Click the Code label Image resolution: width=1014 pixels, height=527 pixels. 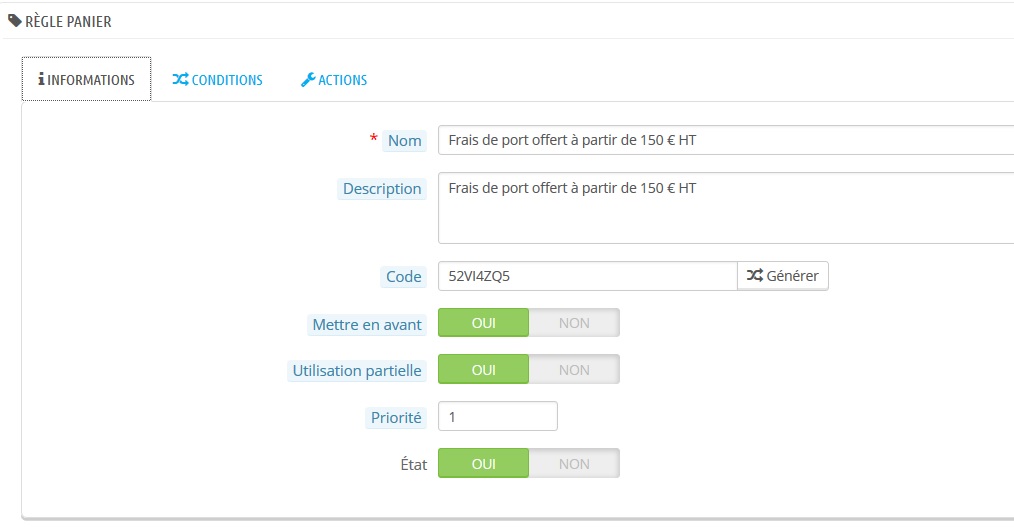(x=404, y=277)
